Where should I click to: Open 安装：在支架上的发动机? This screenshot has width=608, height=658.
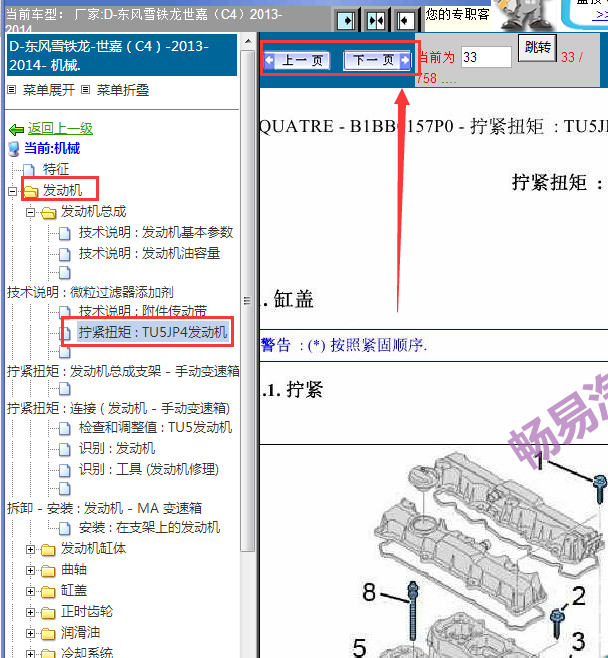149,527
